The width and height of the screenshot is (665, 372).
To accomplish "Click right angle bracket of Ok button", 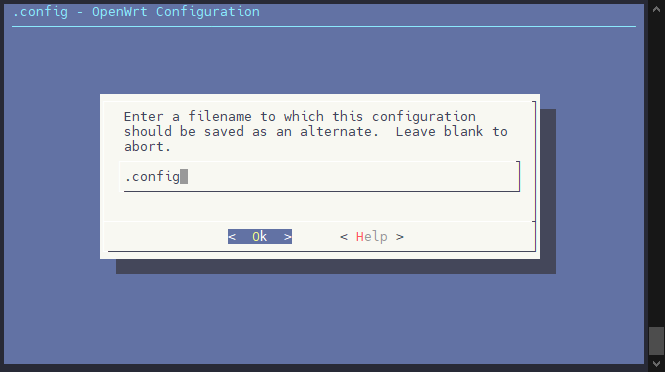I will pos(288,236).
